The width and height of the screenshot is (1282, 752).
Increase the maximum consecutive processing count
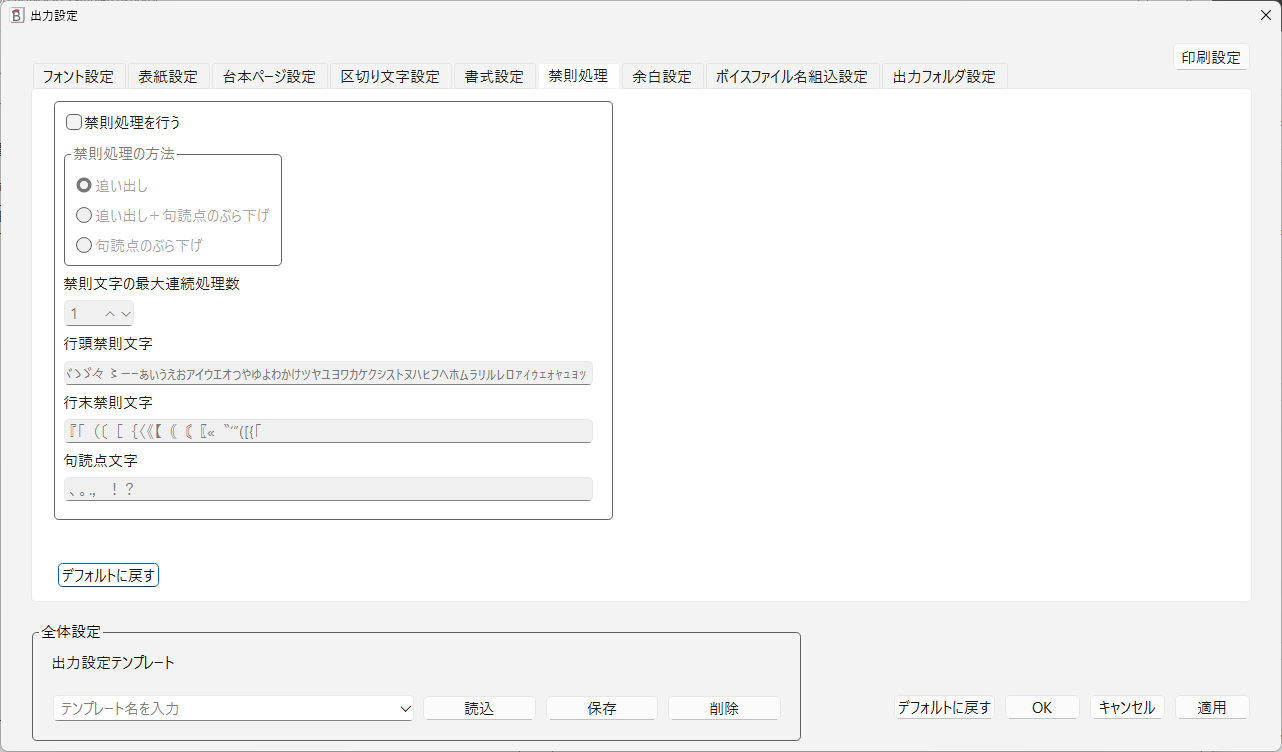click(112, 313)
